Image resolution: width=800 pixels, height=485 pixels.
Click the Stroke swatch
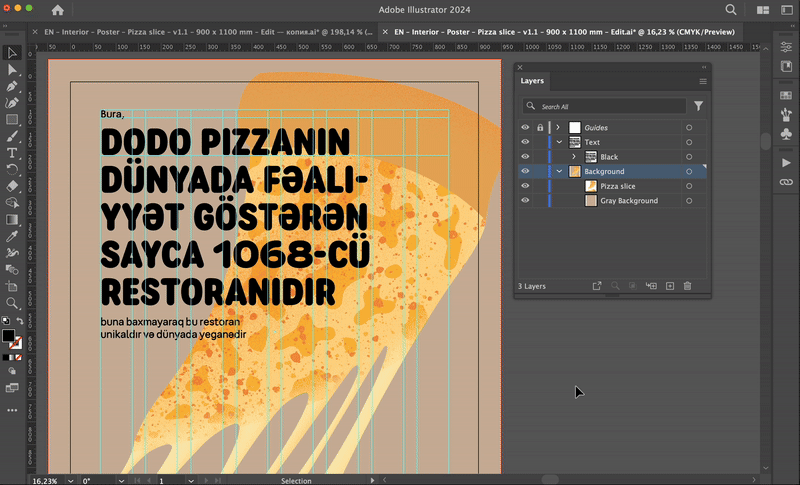coord(17,343)
